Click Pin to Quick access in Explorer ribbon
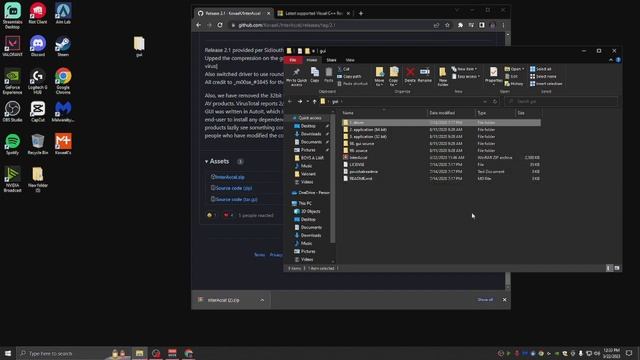Viewport: 640px width, 360px height. click(296, 76)
